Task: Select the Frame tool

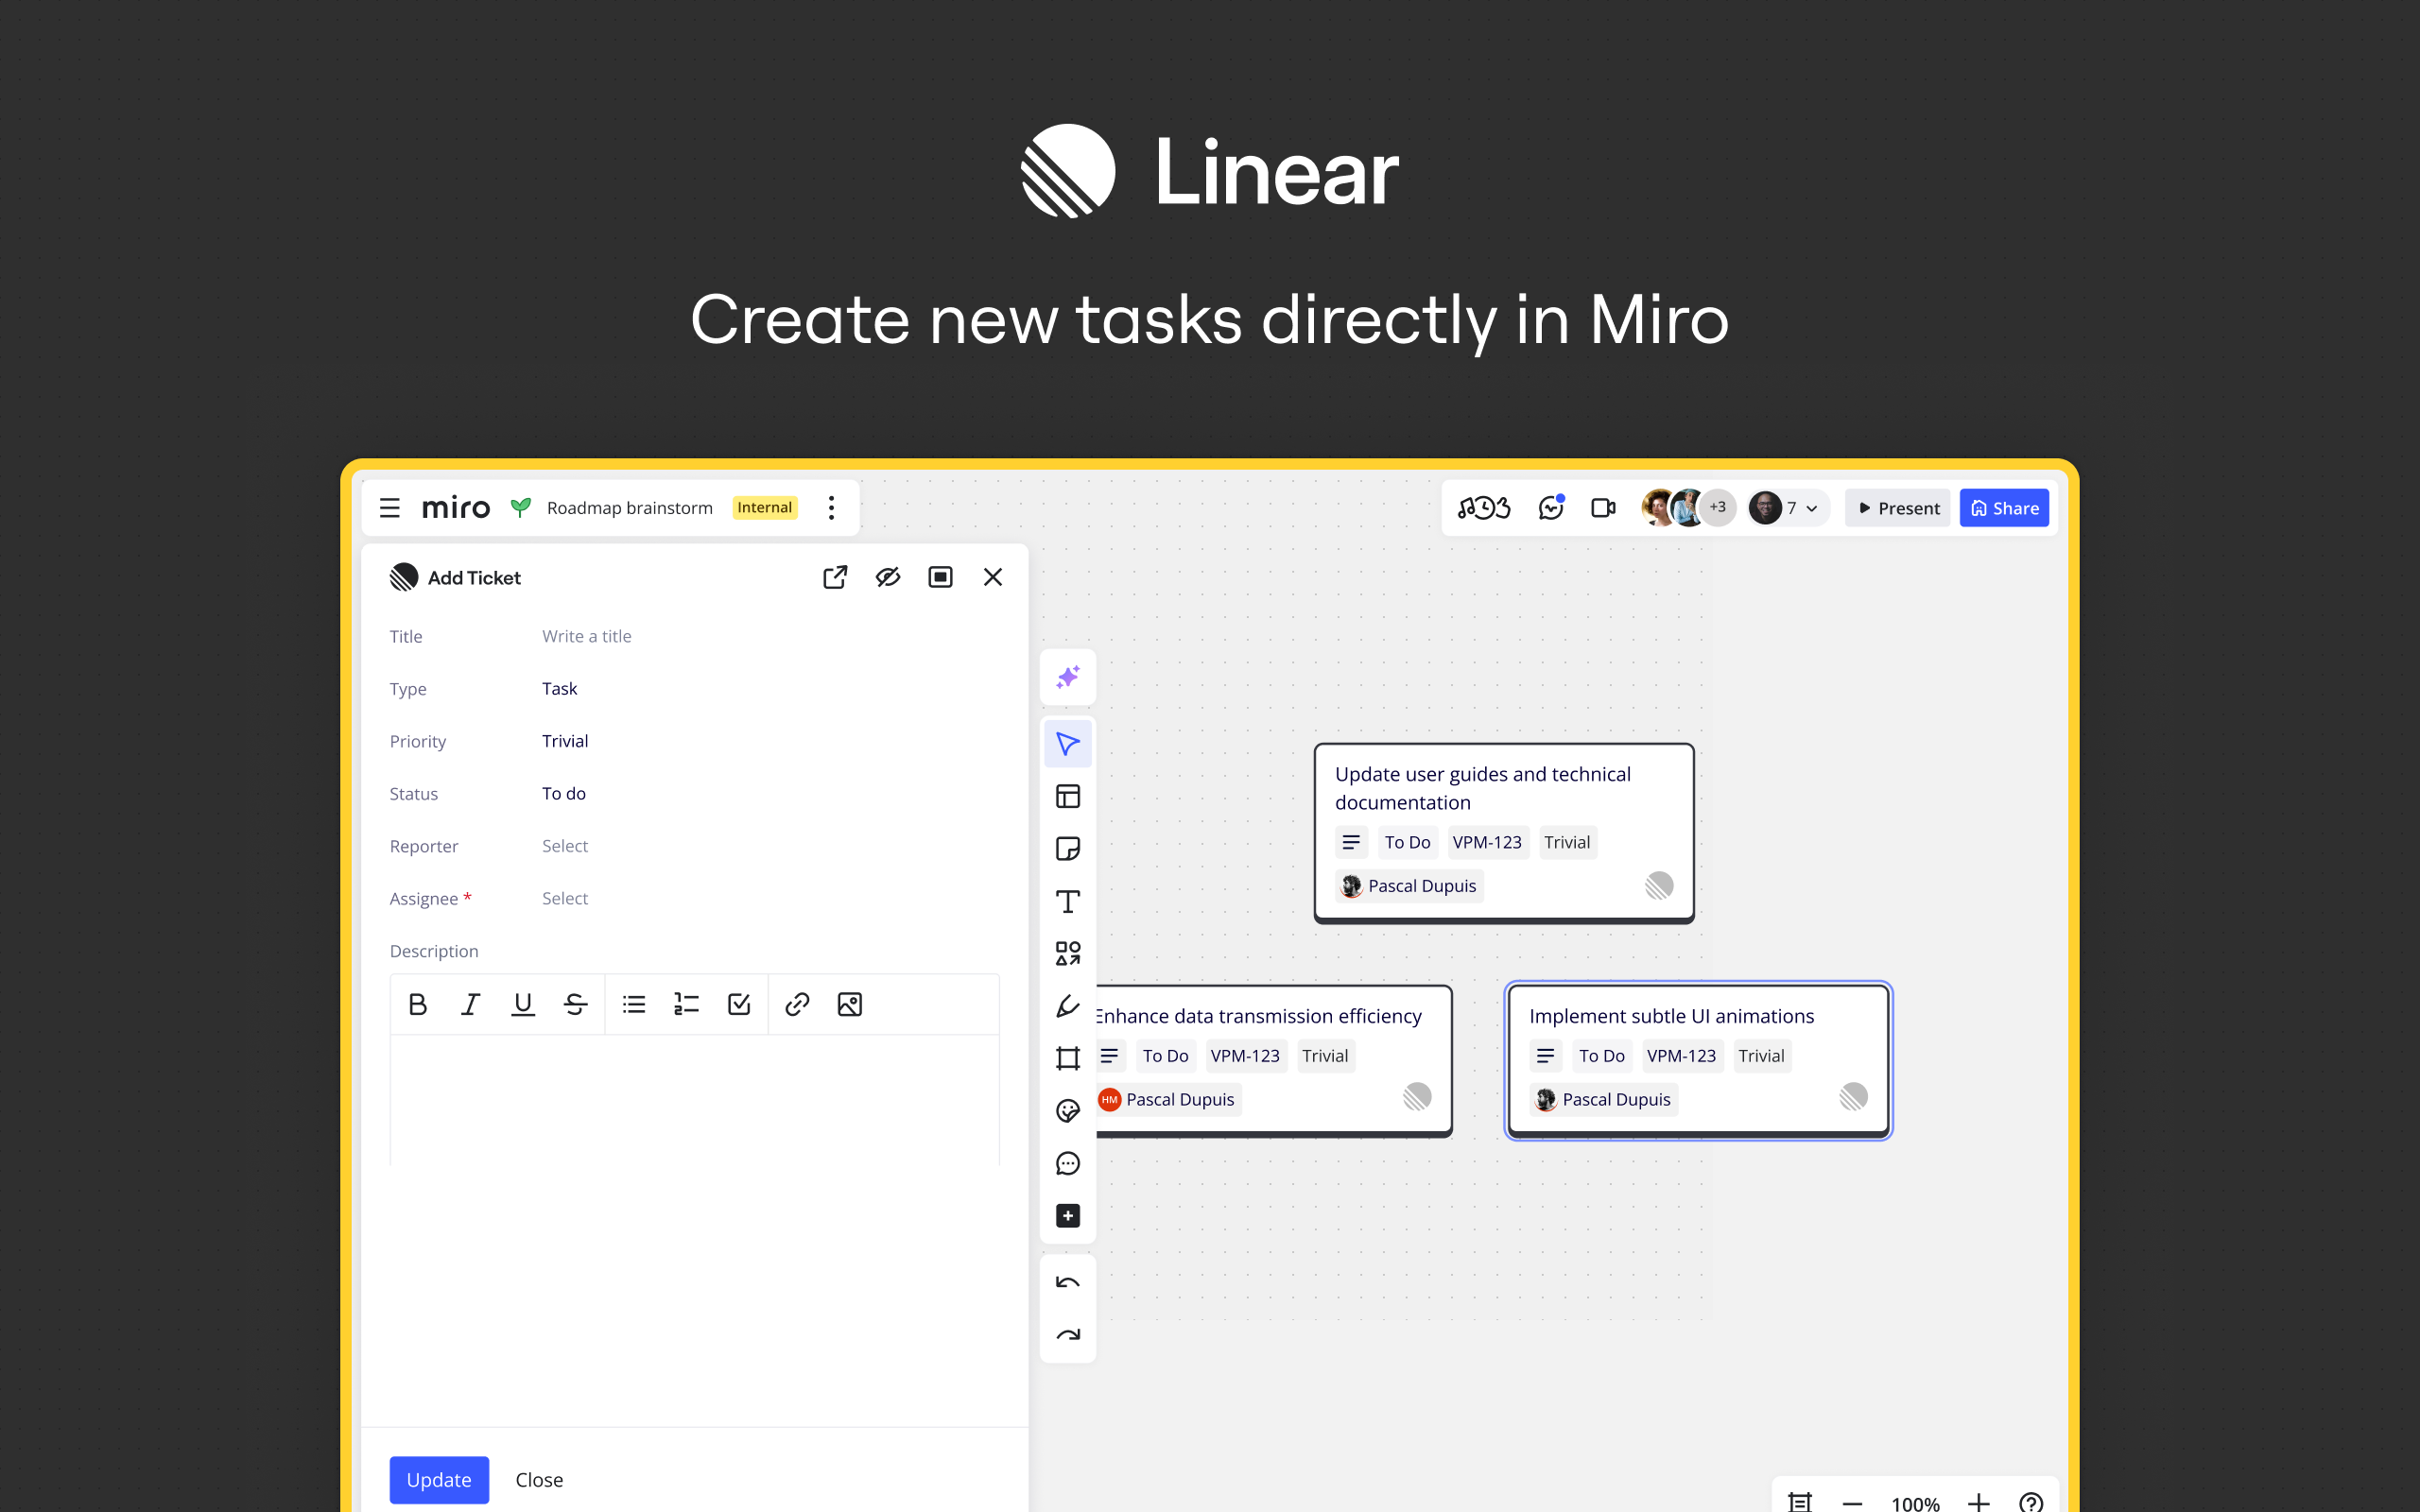Action: click(x=1068, y=1058)
